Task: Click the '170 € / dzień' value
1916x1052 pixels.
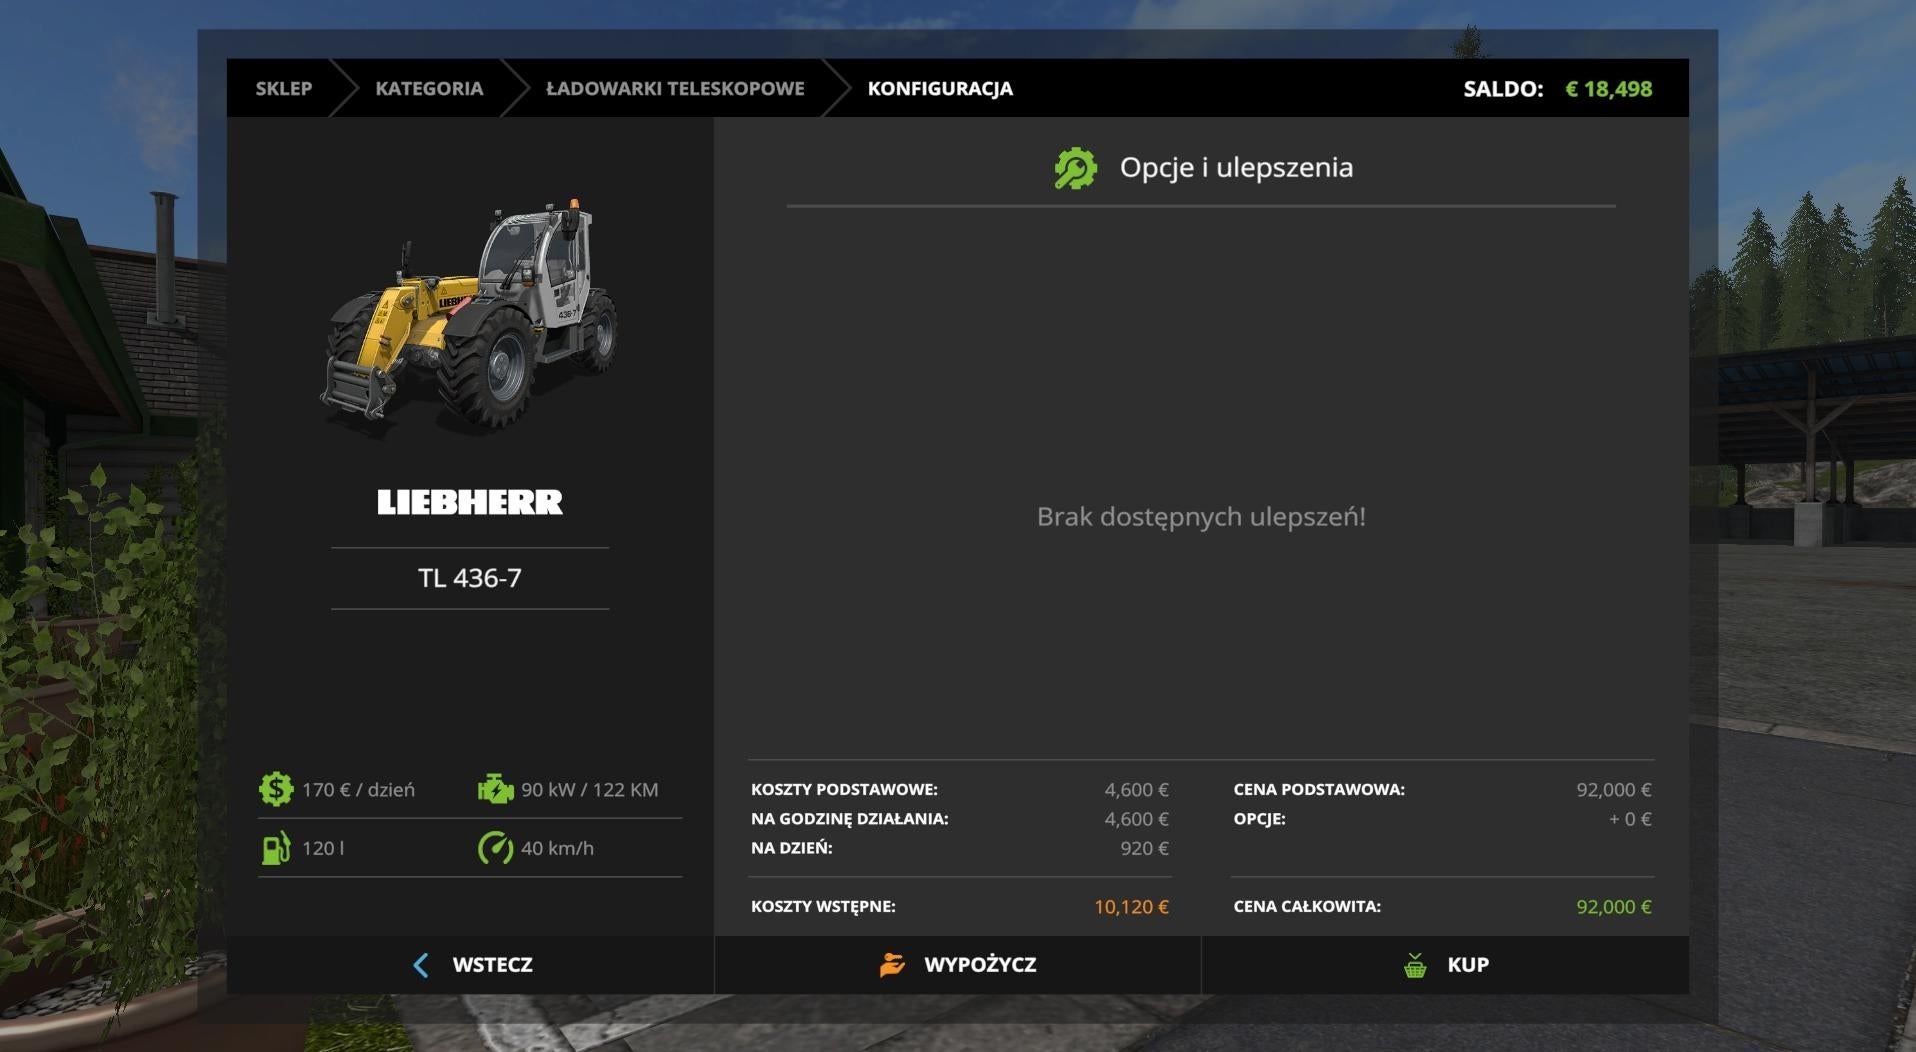Action: pos(358,790)
